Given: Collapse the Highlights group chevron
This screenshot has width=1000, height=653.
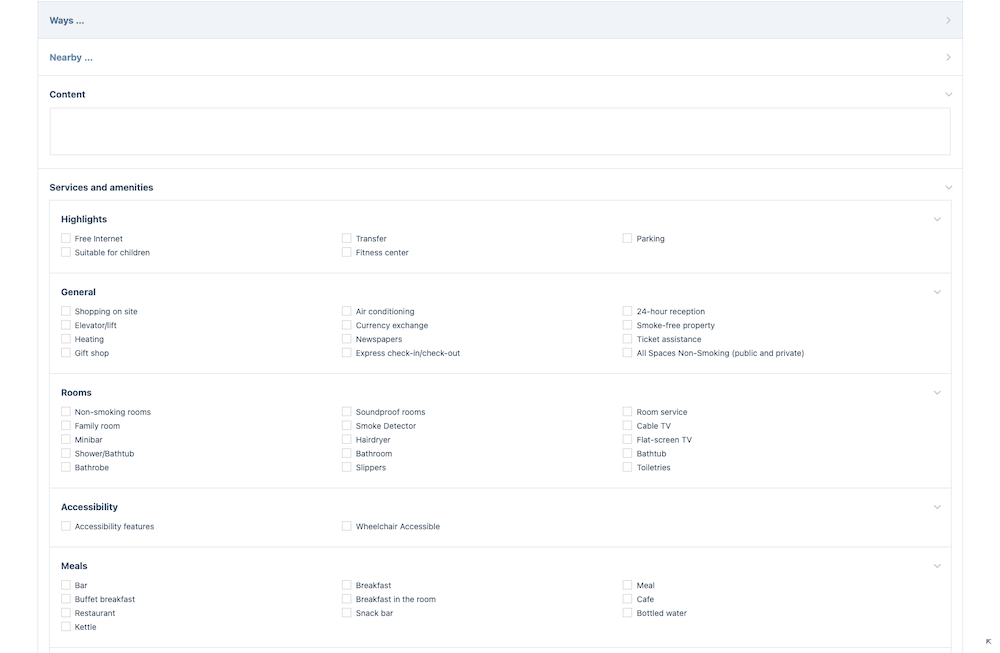Looking at the screenshot, I should click(x=937, y=219).
